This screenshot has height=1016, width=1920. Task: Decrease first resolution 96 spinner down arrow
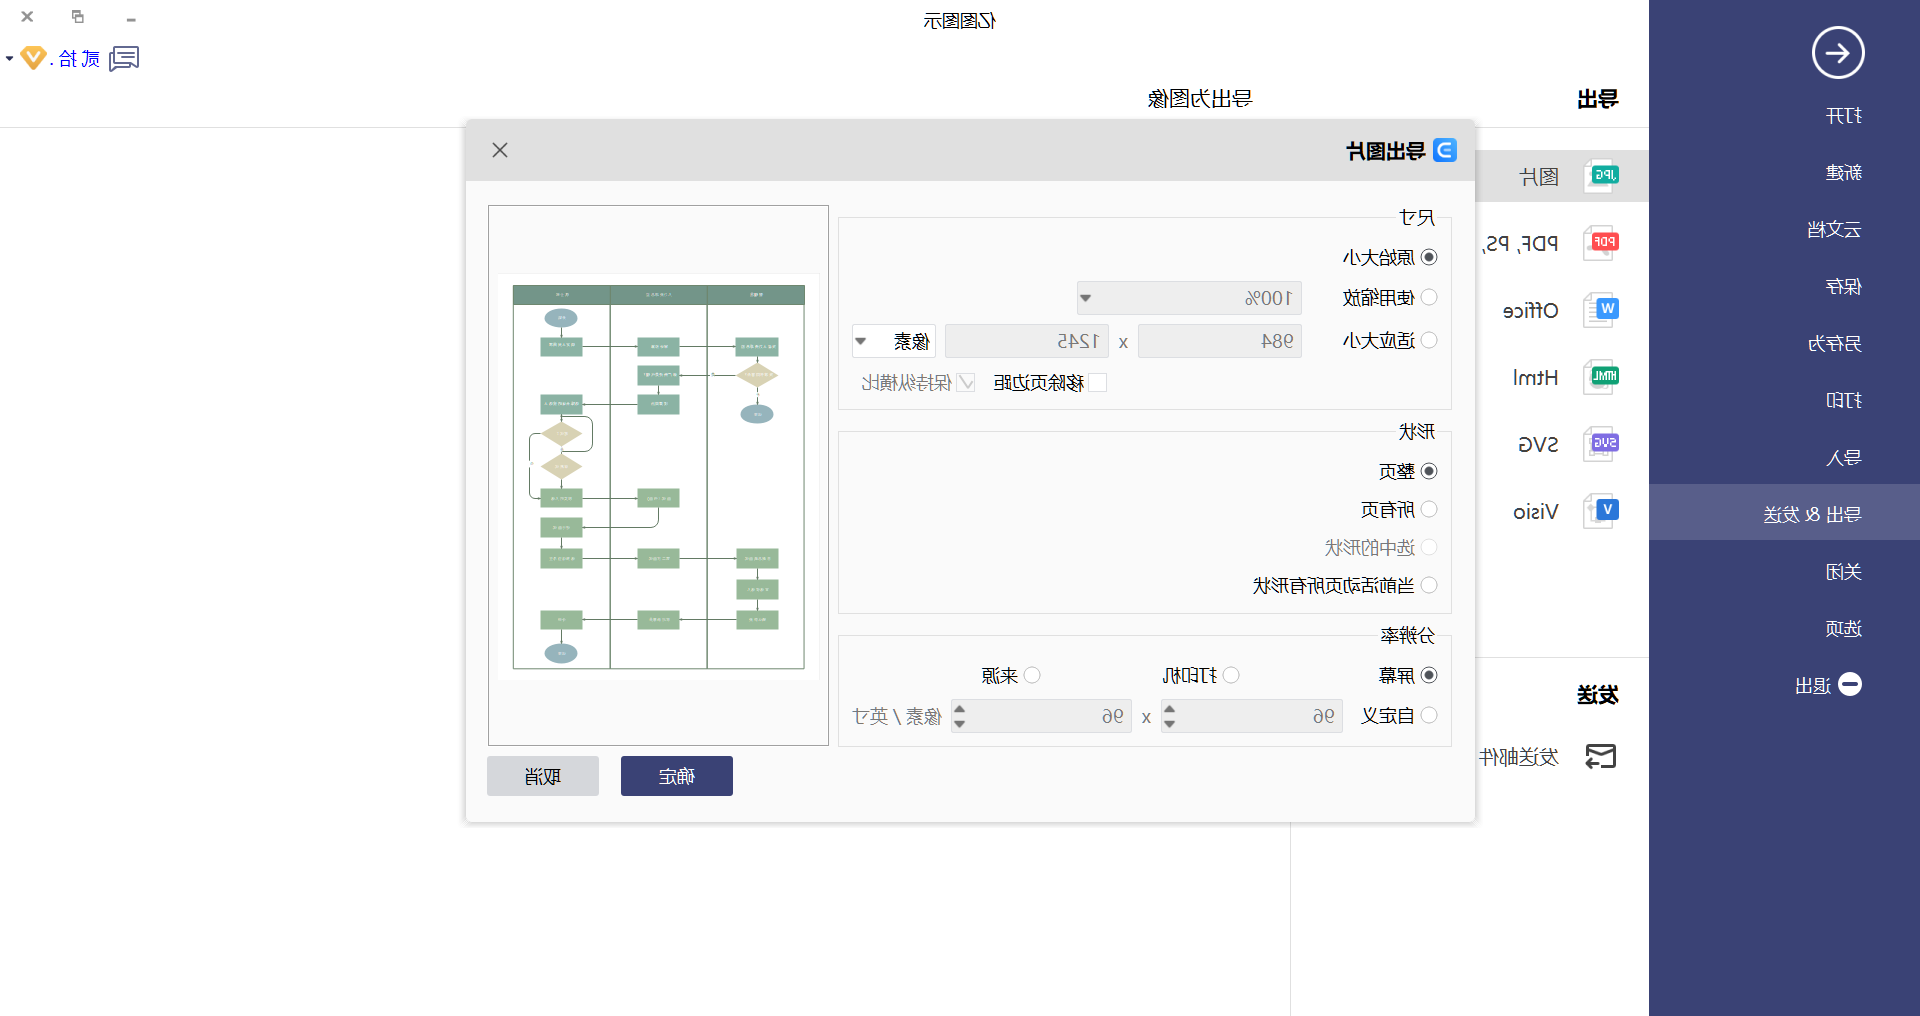pos(1170,723)
